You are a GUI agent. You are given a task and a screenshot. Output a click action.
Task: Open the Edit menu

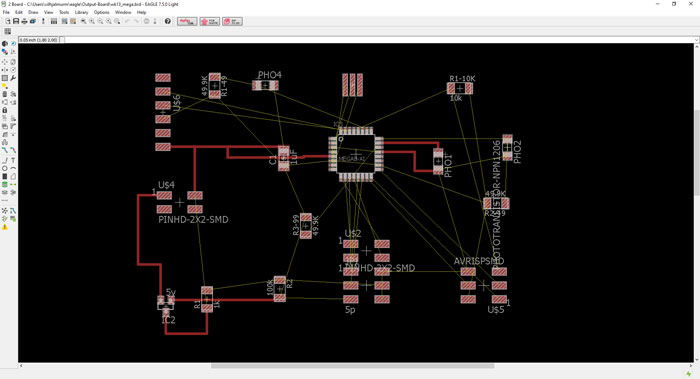(x=19, y=12)
